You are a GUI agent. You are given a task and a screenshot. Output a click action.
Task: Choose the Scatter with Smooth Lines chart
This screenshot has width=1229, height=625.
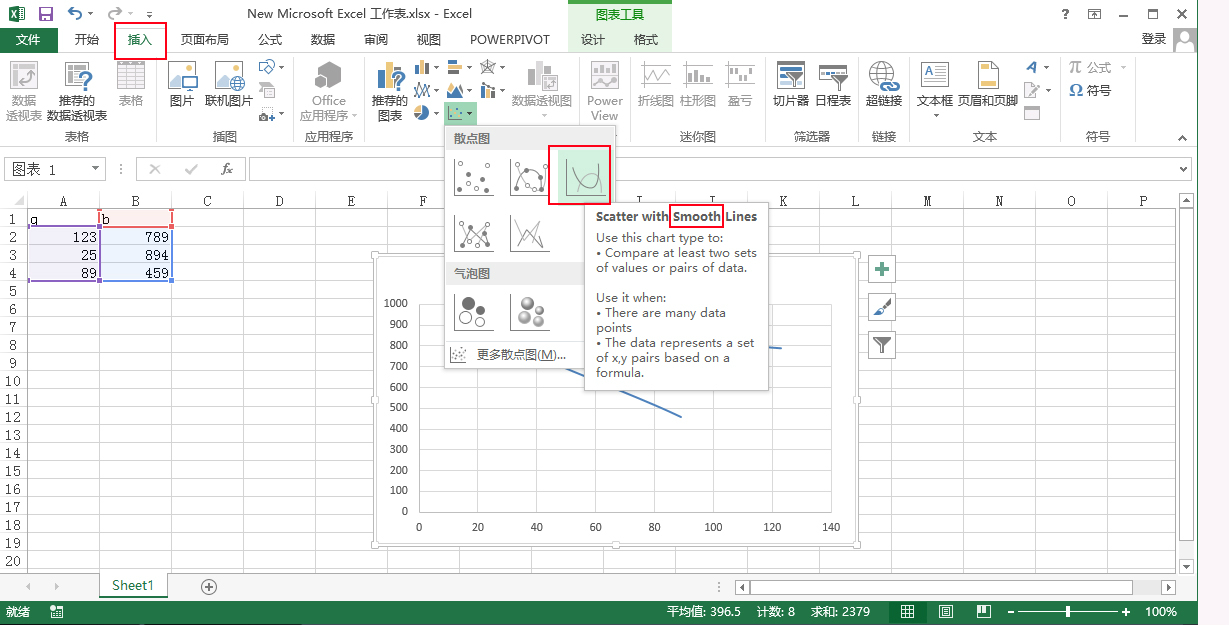[580, 174]
